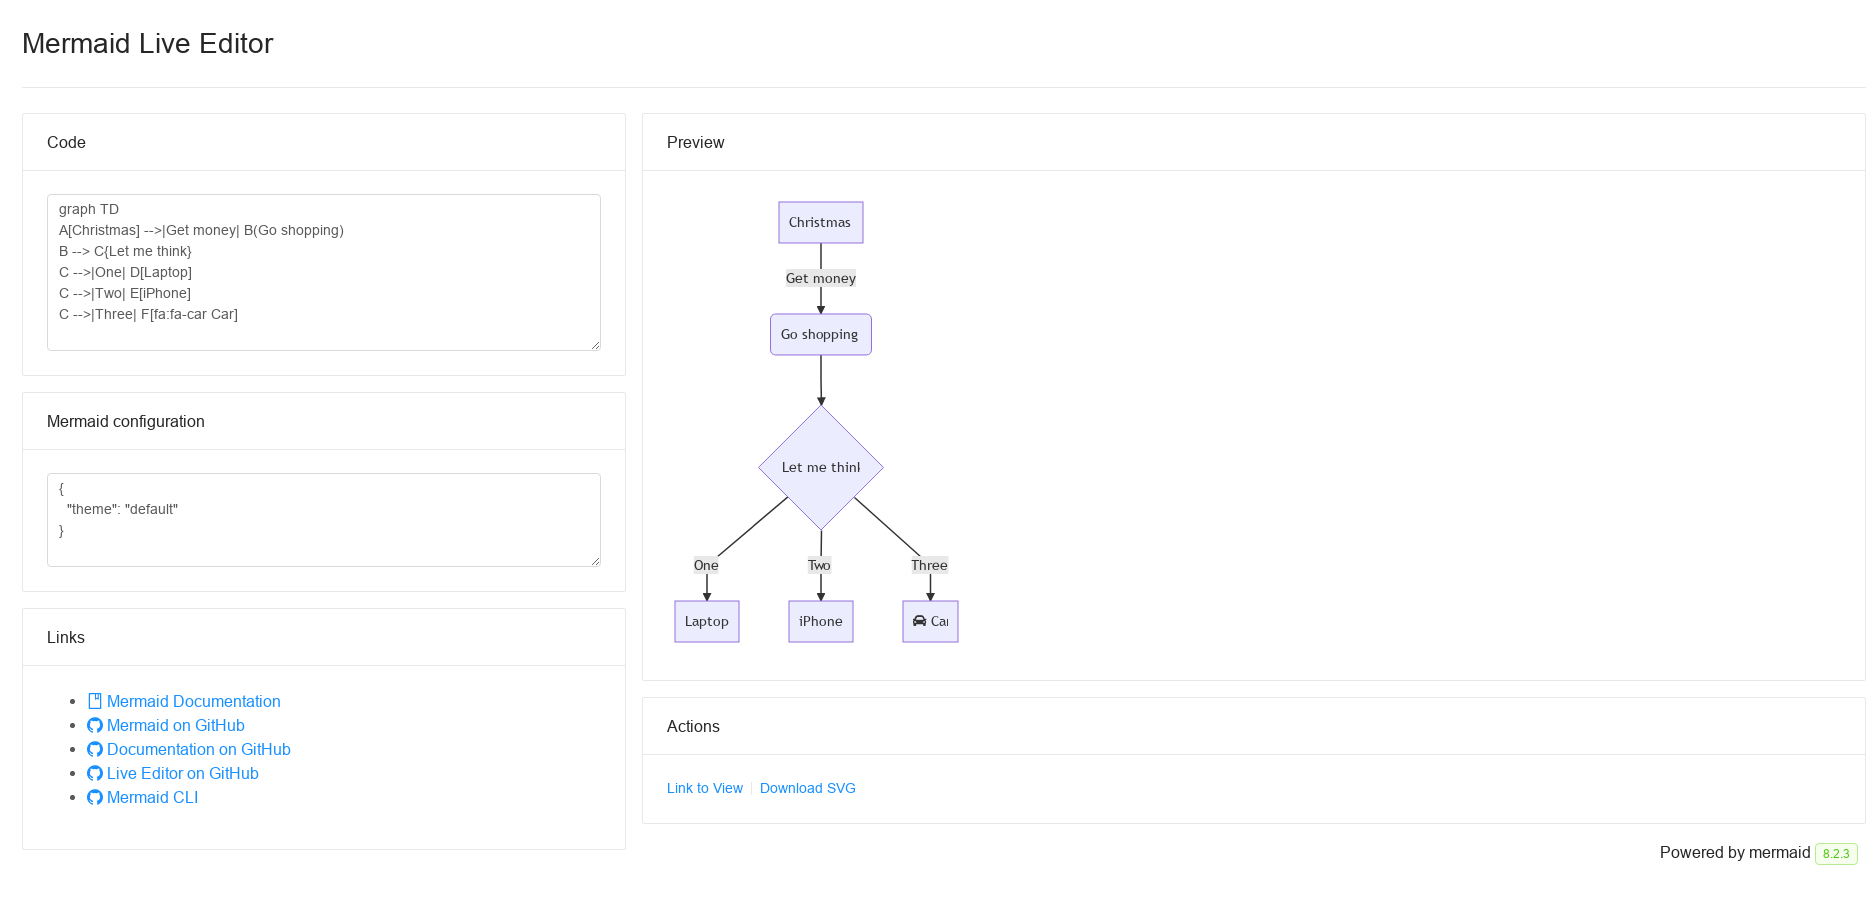Select the iPhone node in the diagram

coord(820,621)
